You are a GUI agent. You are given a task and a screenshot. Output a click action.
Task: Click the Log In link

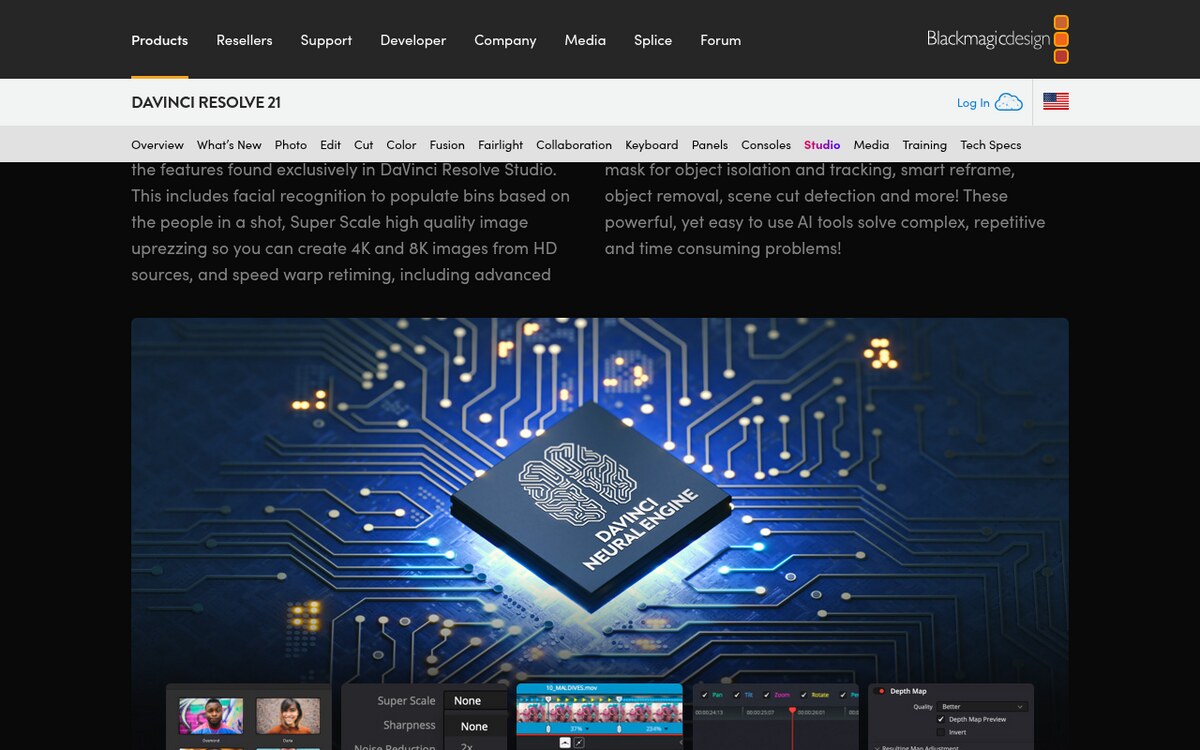[973, 103]
